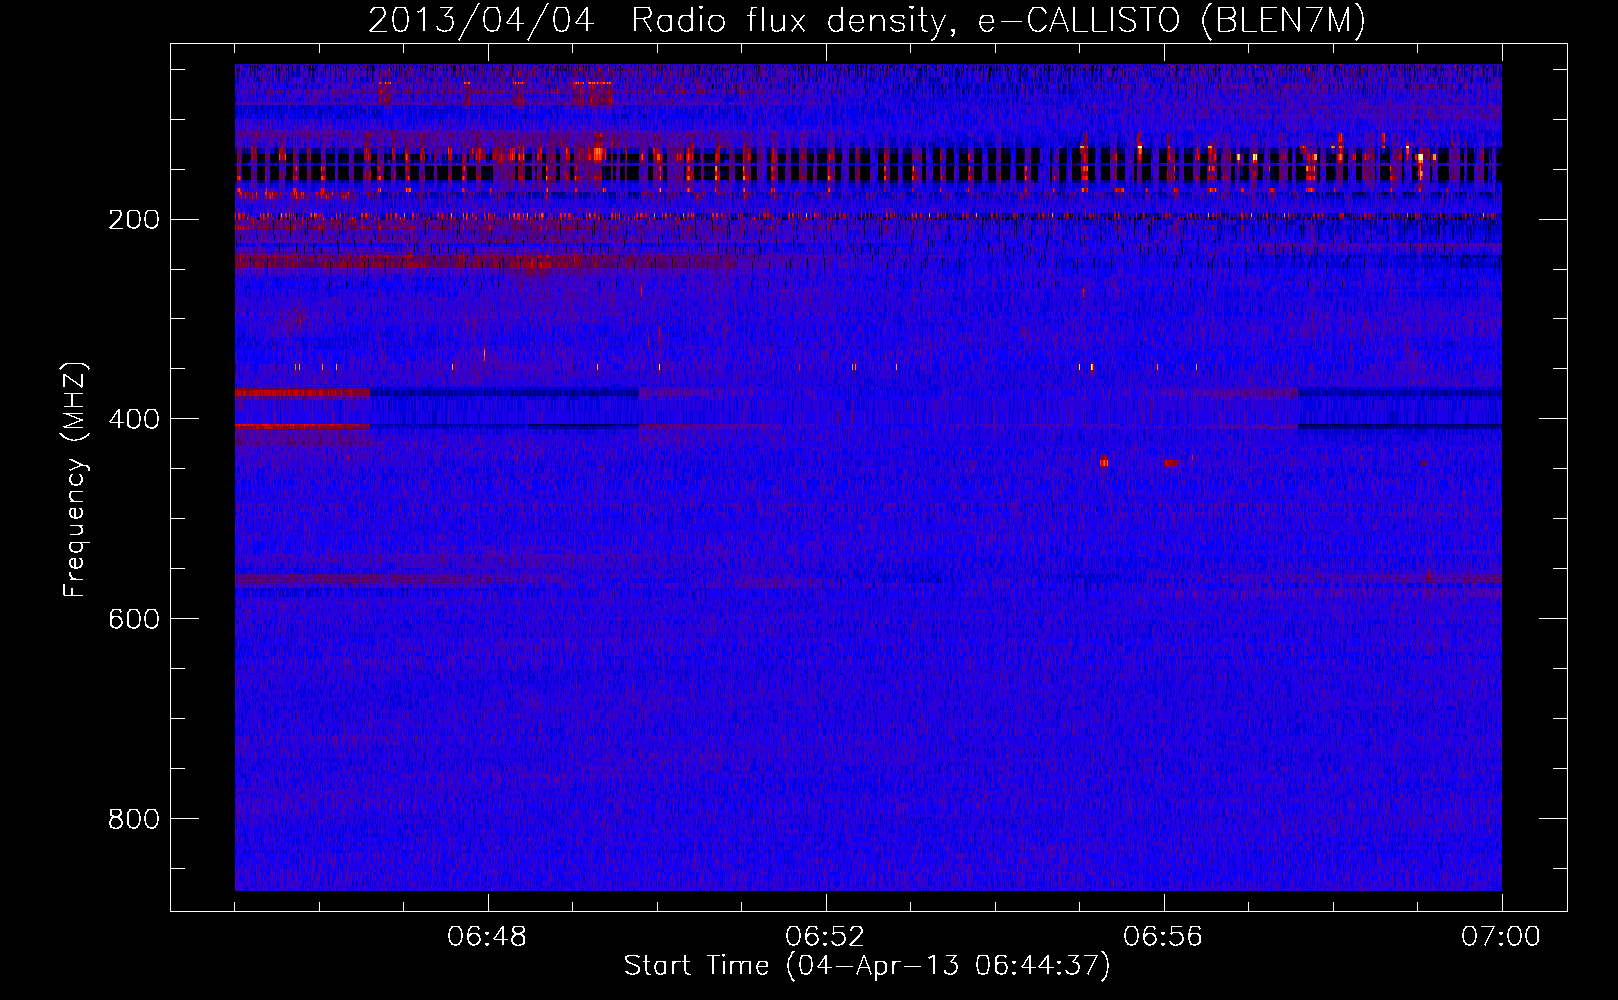
Task: Click the plot title with BLEN7M
Action: pos(867,20)
